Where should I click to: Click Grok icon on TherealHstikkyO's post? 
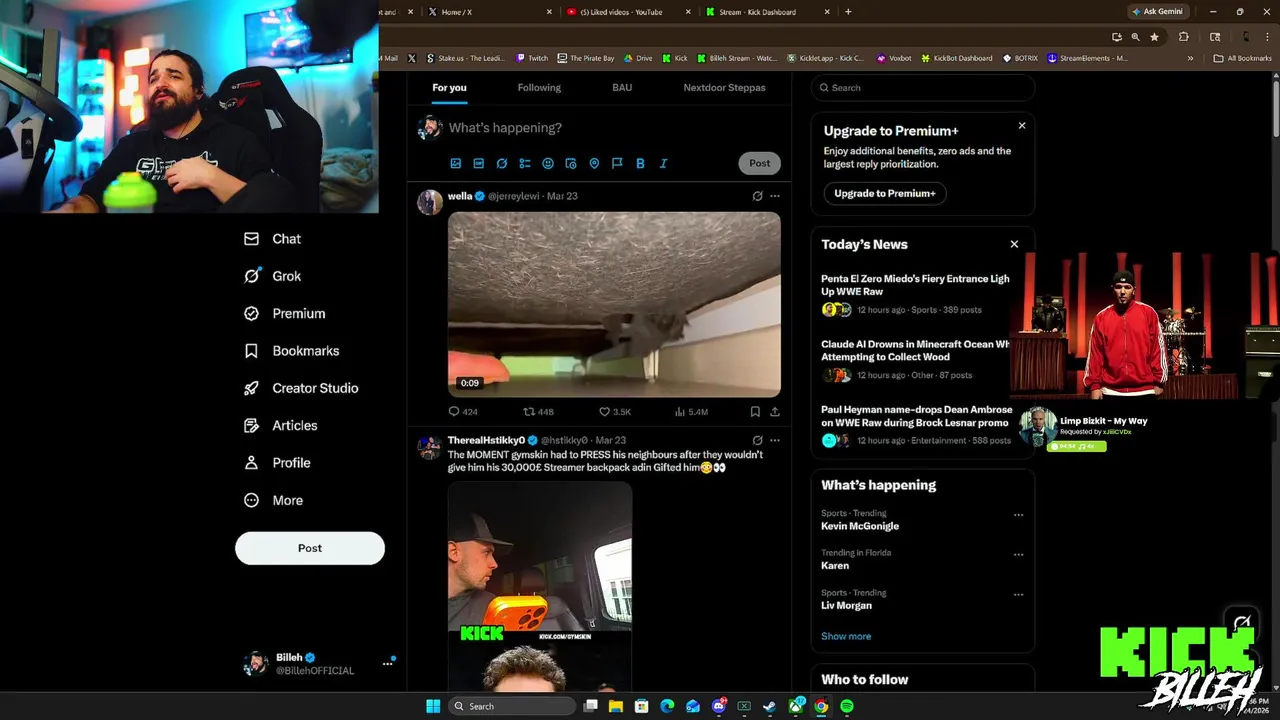(x=757, y=440)
